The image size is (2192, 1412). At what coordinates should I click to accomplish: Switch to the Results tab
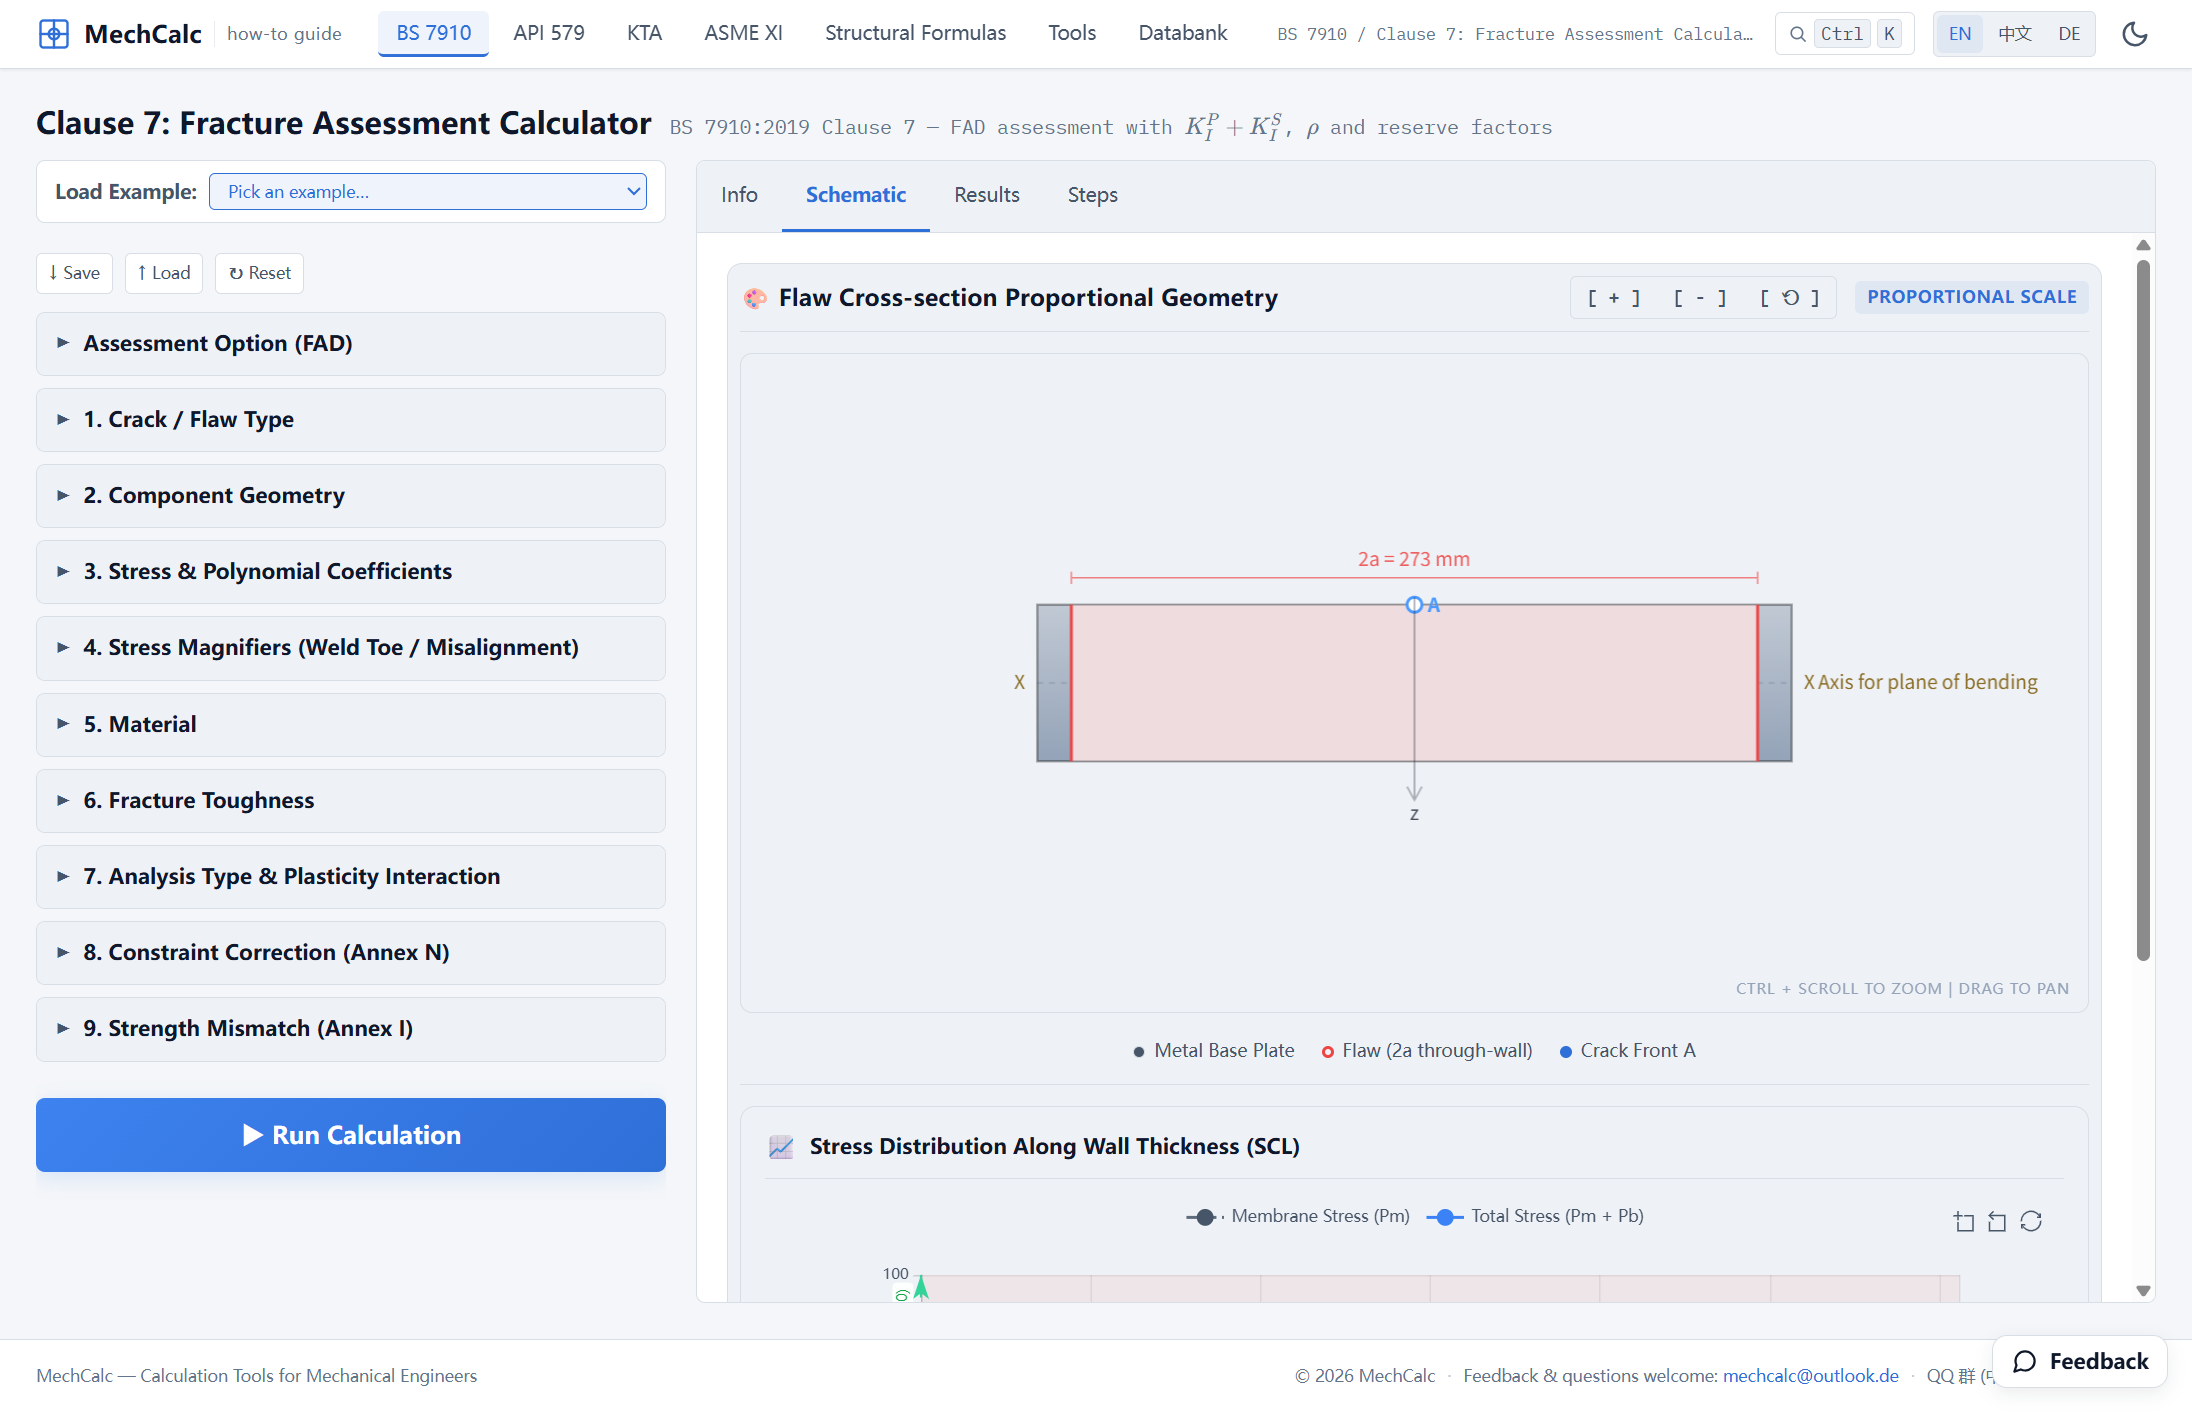pos(987,195)
